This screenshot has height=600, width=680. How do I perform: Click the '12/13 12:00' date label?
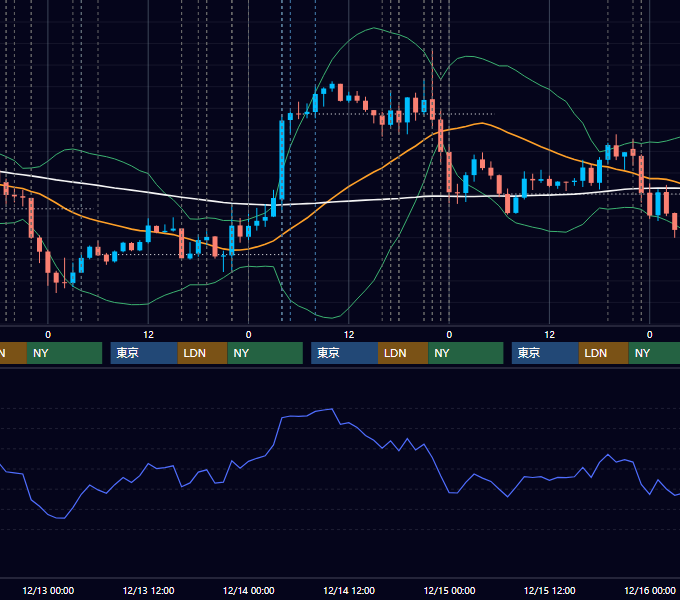[148, 590]
